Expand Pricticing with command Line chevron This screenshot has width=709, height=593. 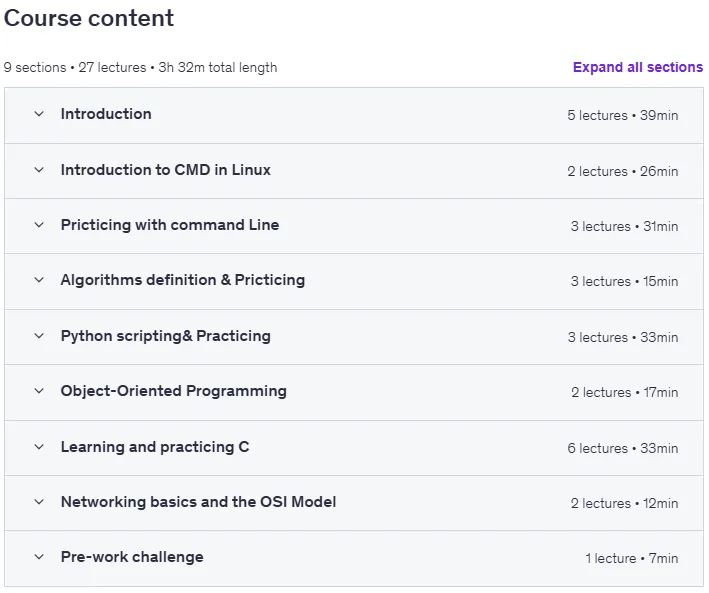[39, 225]
